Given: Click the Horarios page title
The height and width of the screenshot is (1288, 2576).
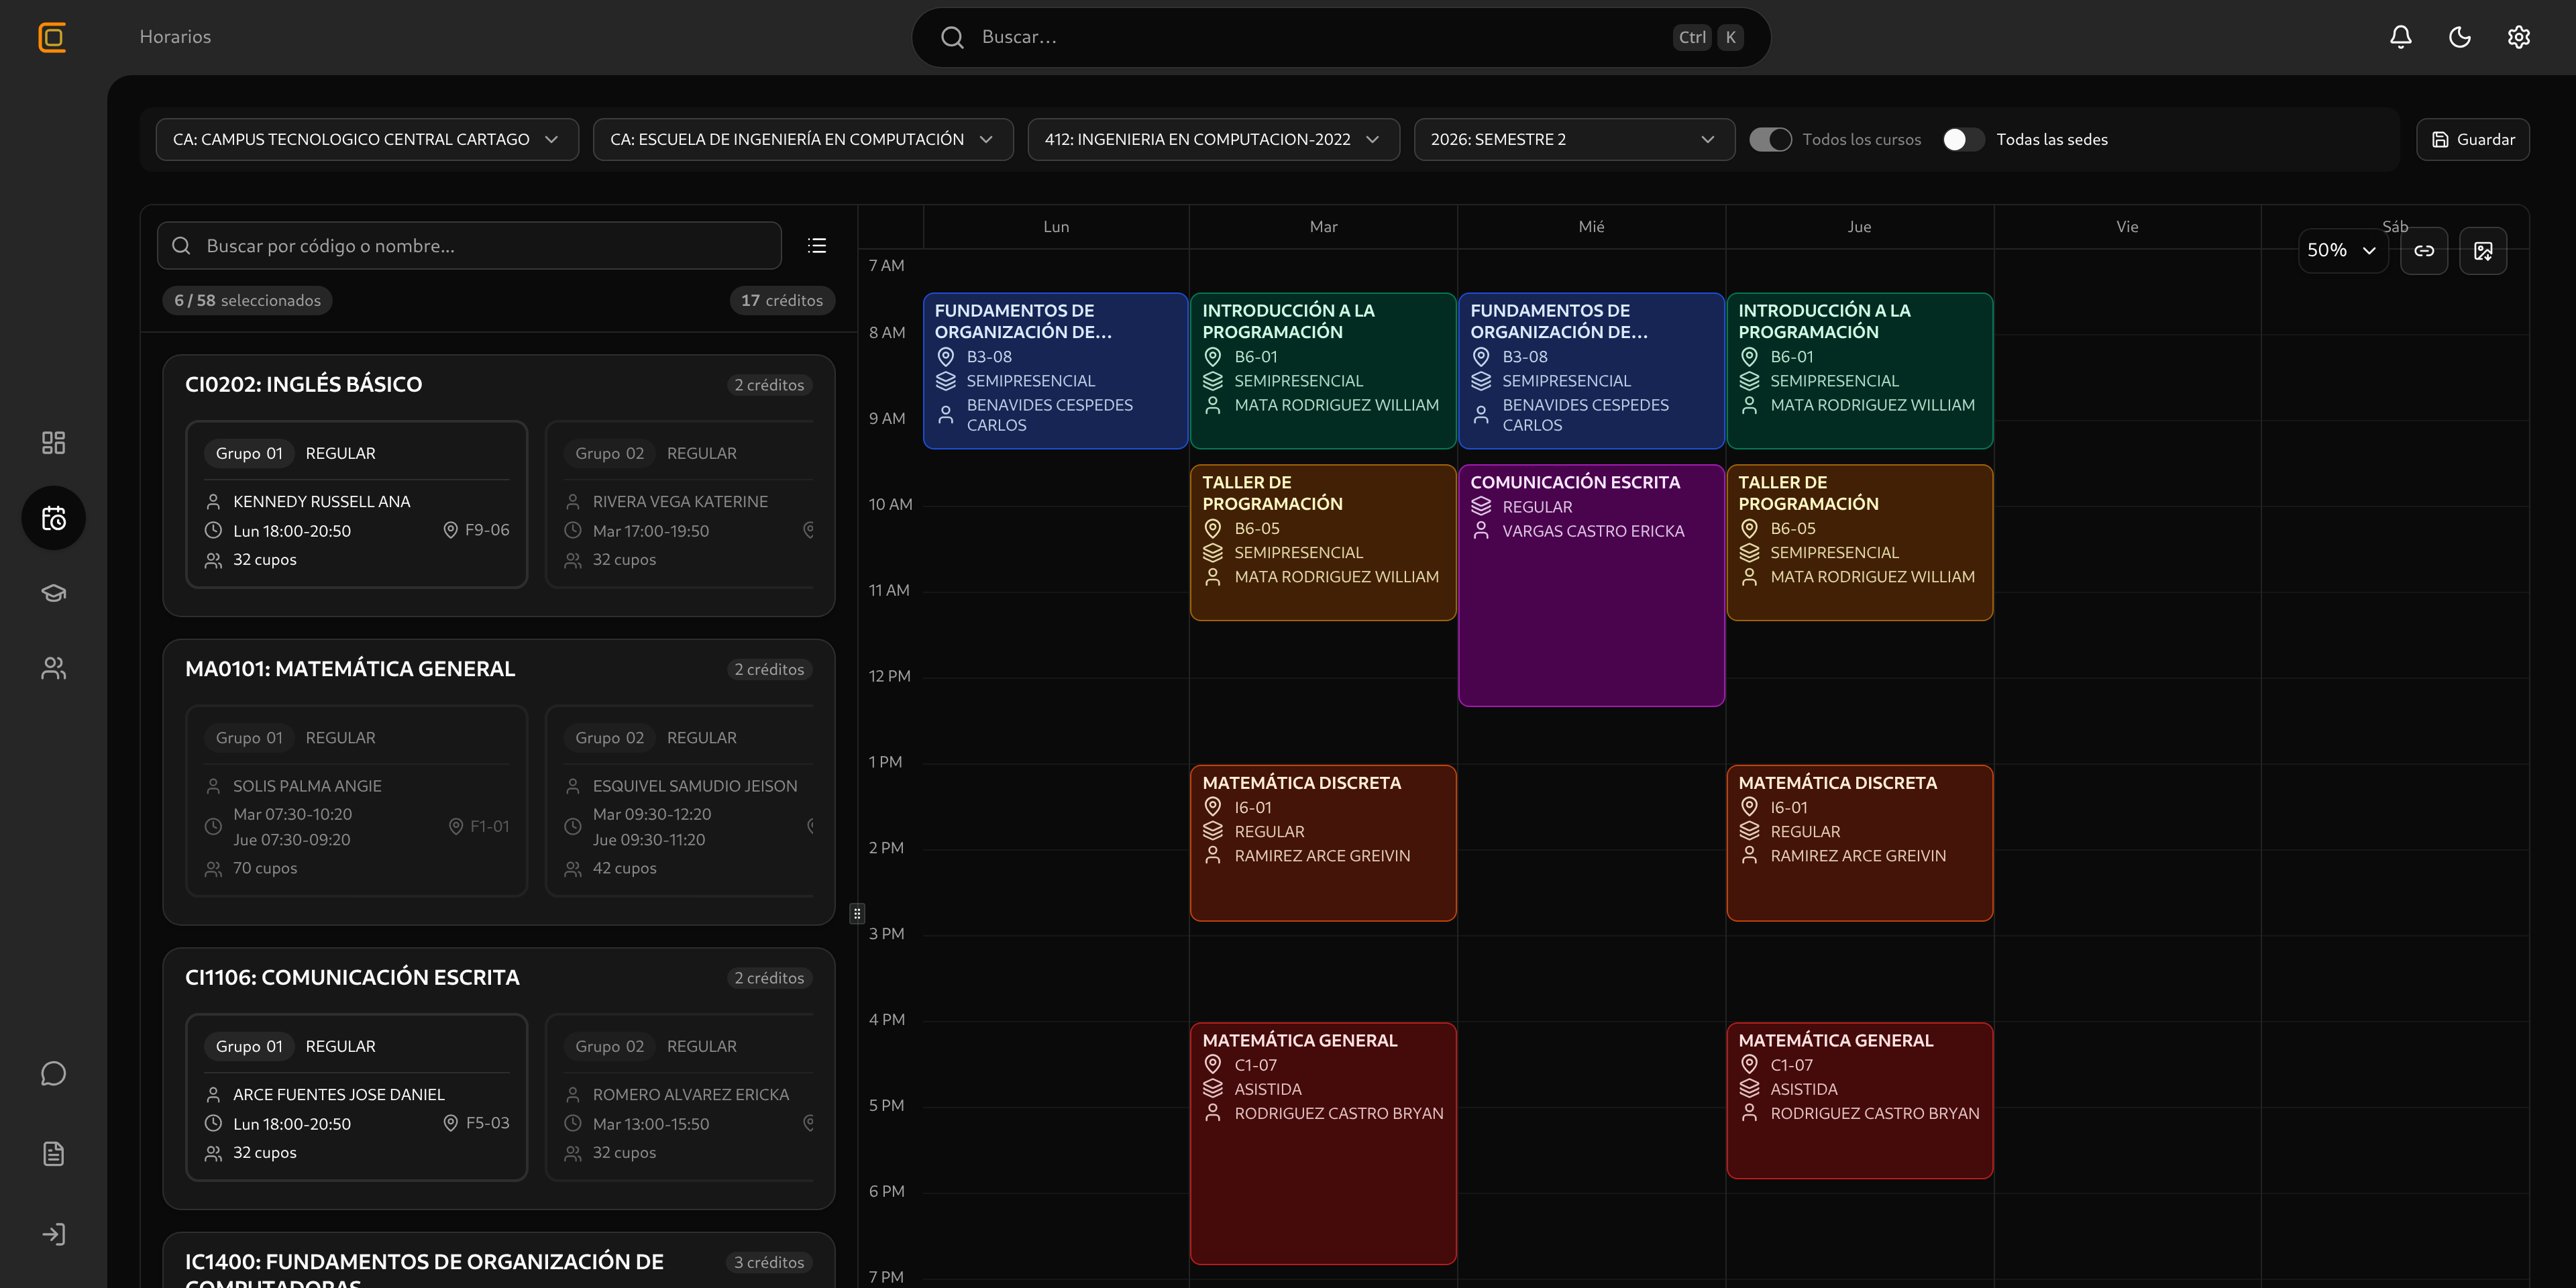Looking at the screenshot, I should [x=175, y=37].
